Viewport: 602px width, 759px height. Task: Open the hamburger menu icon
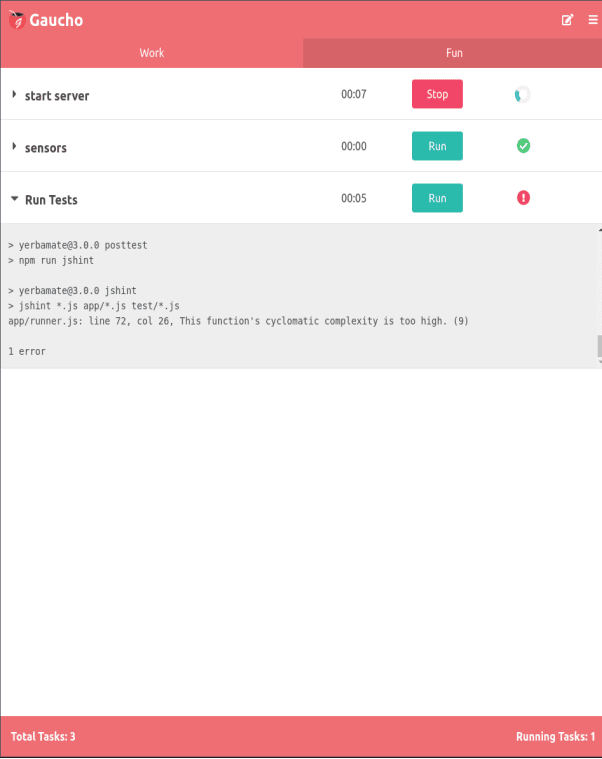click(592, 19)
